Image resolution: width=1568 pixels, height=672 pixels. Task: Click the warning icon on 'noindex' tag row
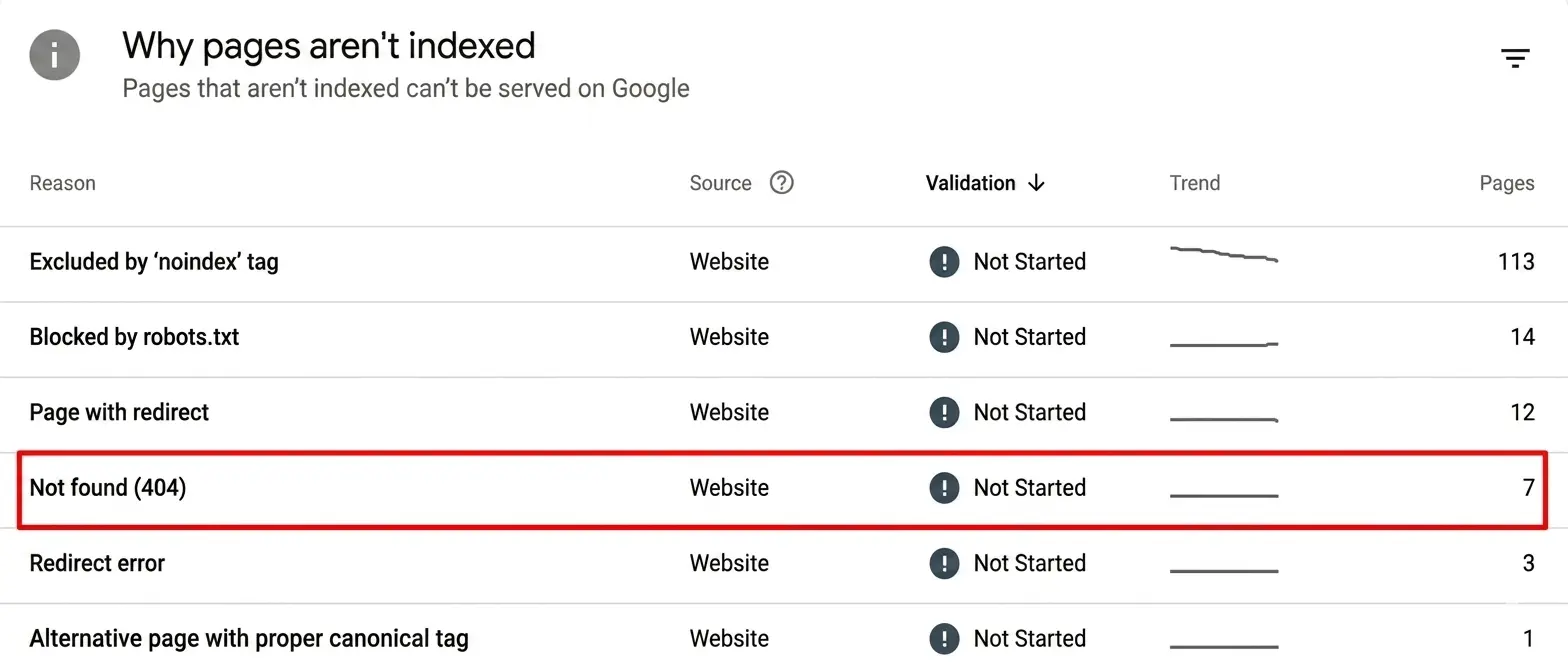pos(943,261)
